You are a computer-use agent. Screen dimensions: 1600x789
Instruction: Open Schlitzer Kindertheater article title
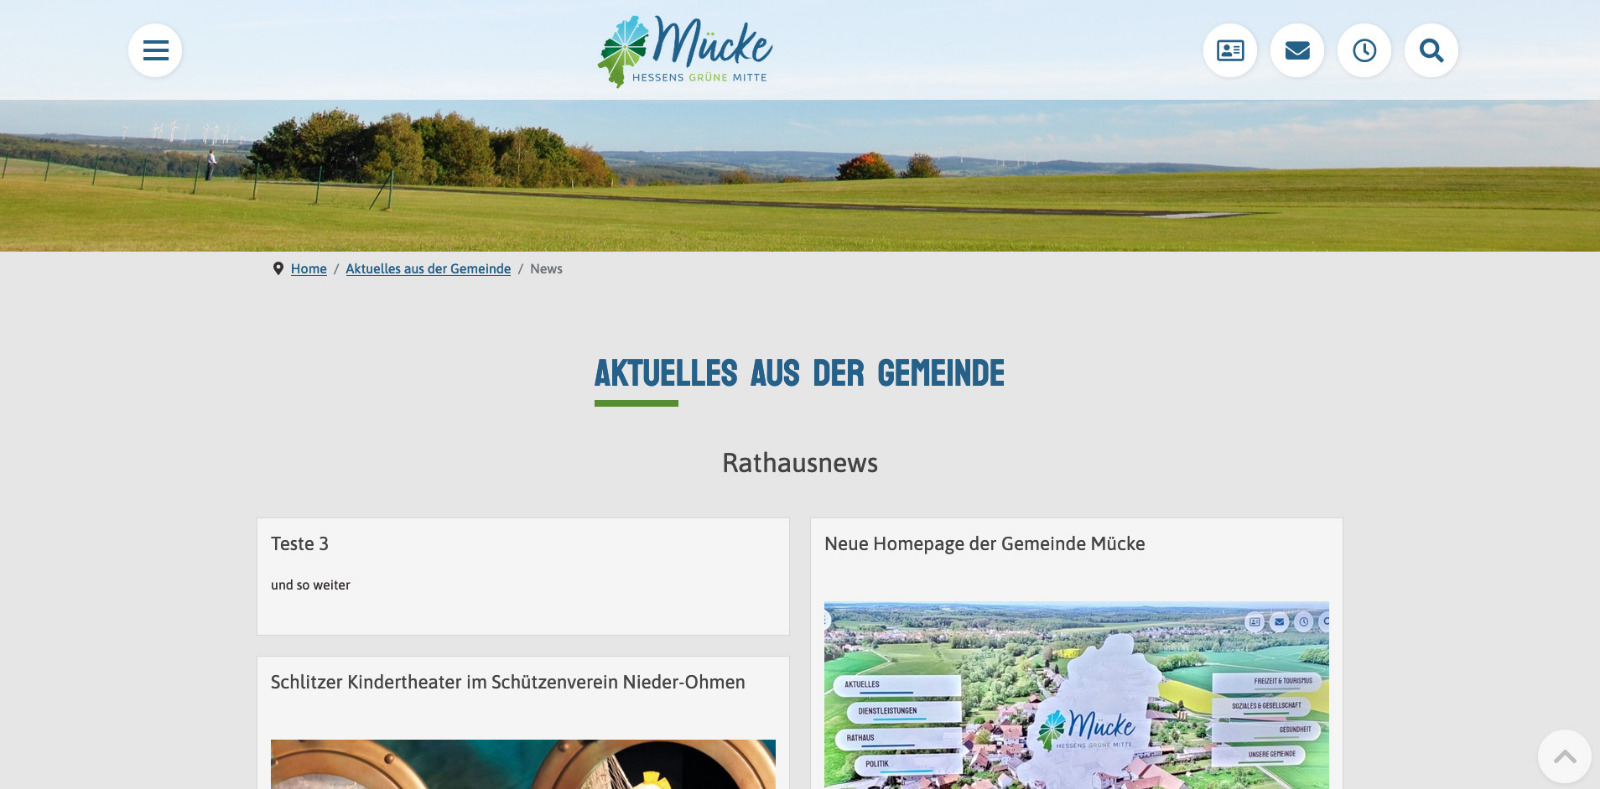click(508, 682)
